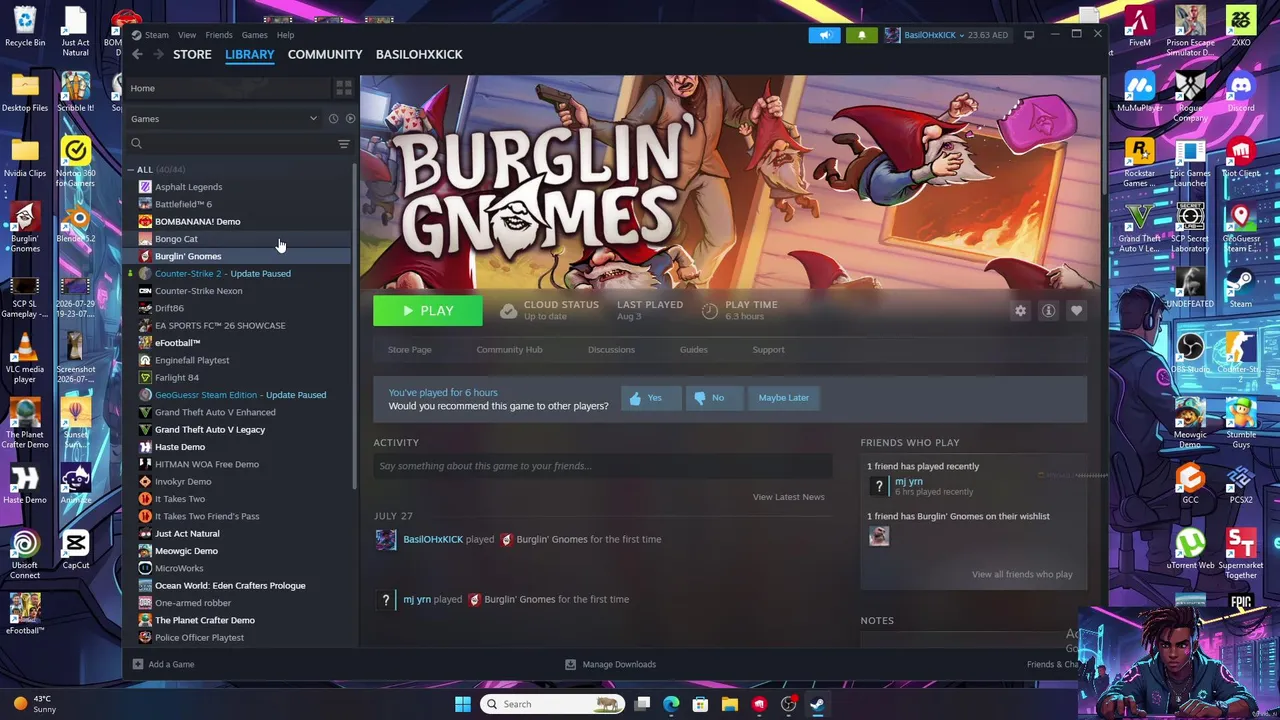1280x720 pixels.
Task: Open Windows Start menu
Action: pyautogui.click(x=463, y=704)
